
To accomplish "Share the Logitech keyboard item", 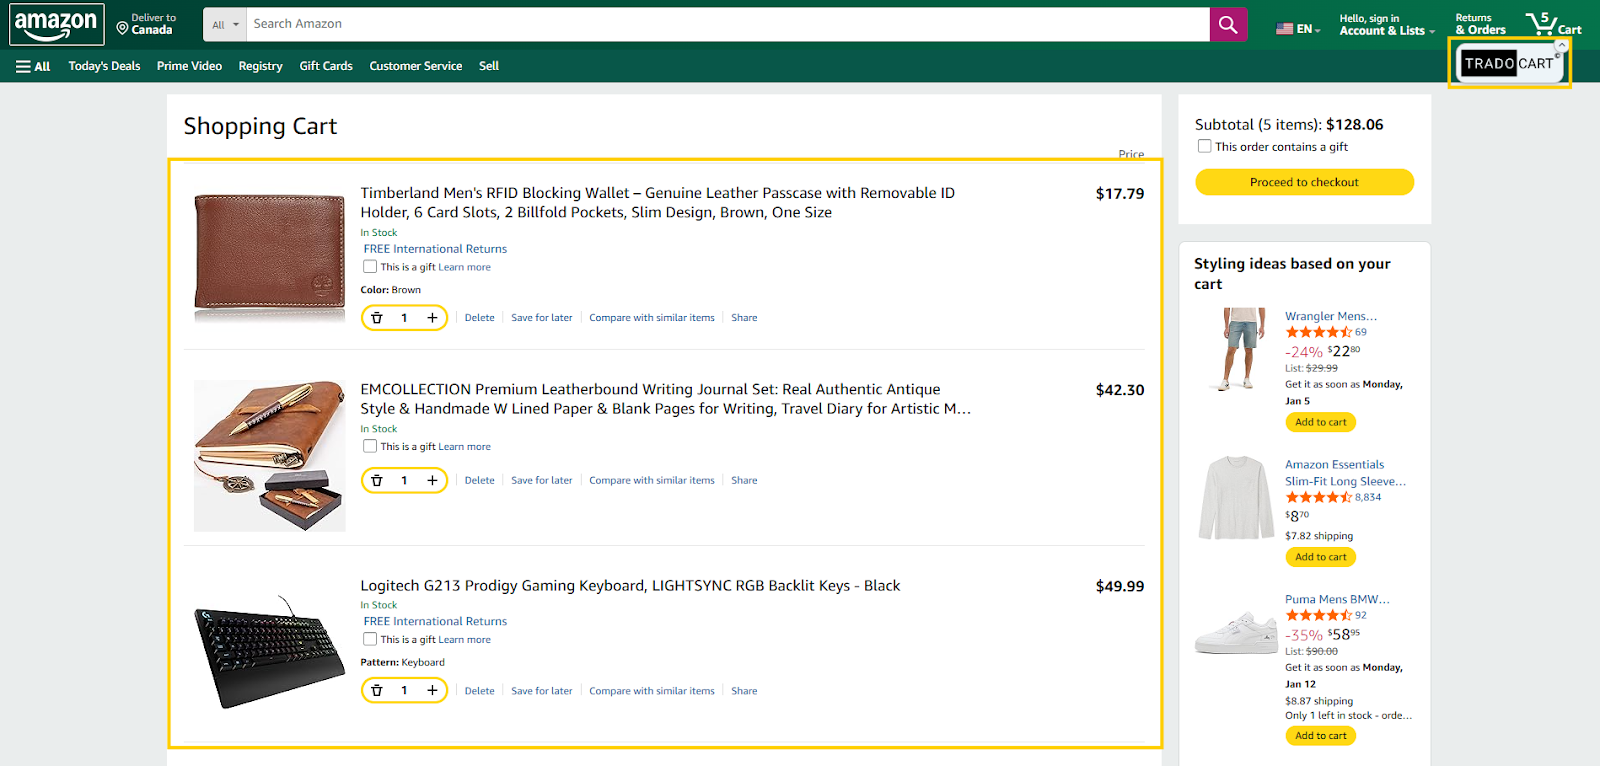I will pyautogui.click(x=744, y=691).
